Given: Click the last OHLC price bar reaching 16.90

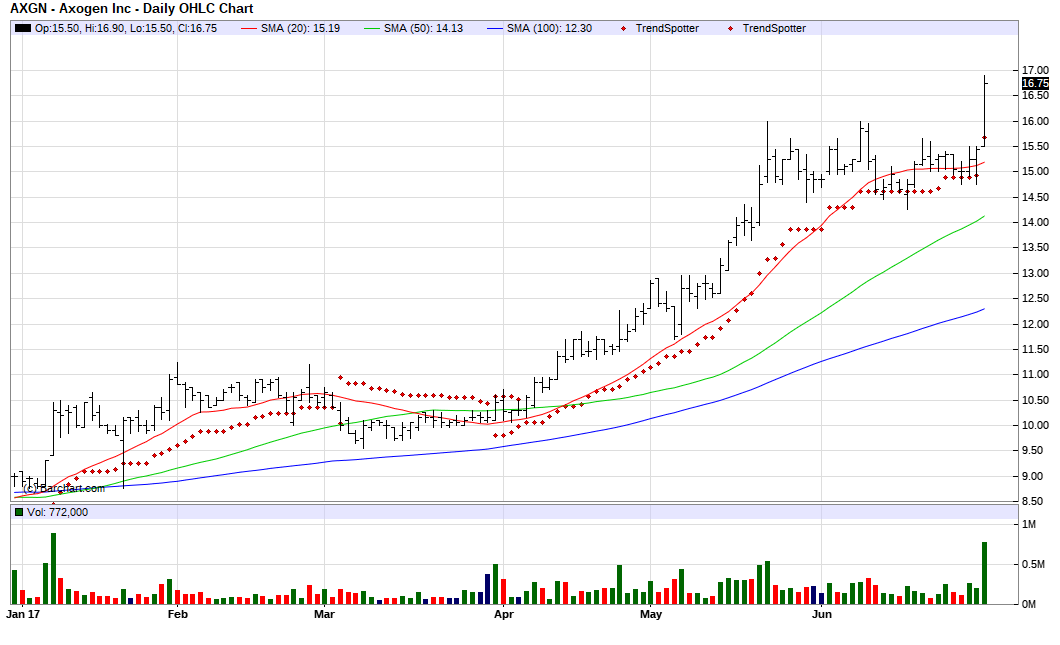Looking at the screenshot, I should tap(984, 111).
